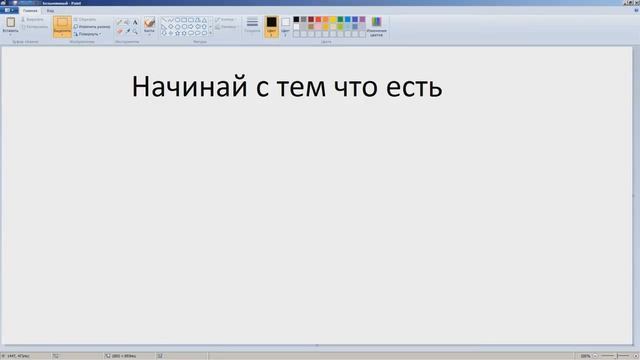Expand the Paste dropdown arrow
The height and width of the screenshot is (360, 640).
click(x=11, y=35)
